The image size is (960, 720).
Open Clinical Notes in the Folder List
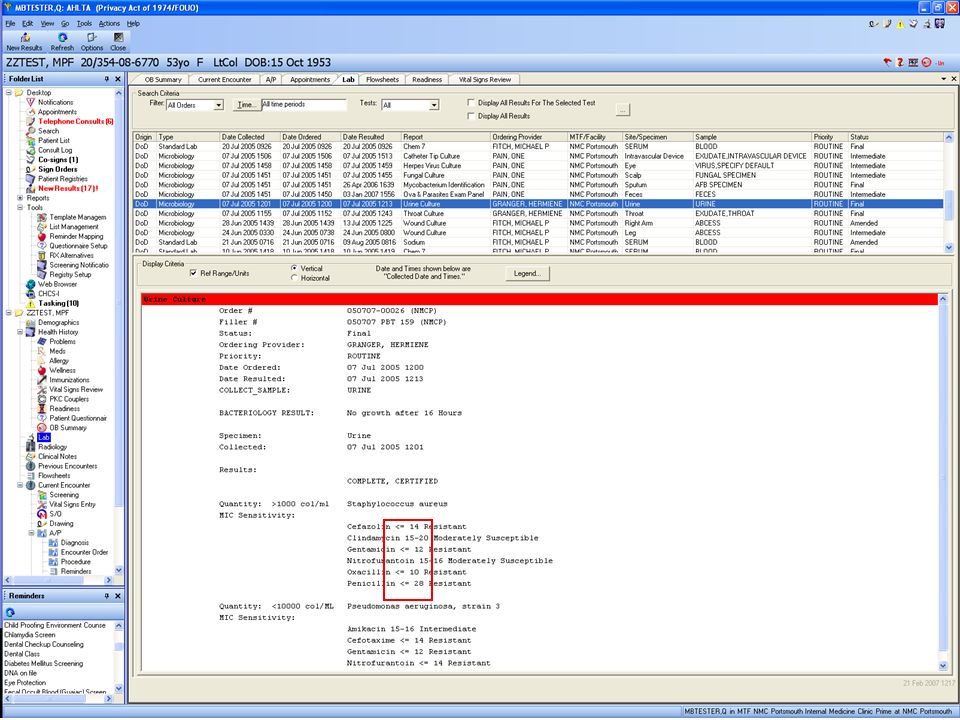[57, 456]
